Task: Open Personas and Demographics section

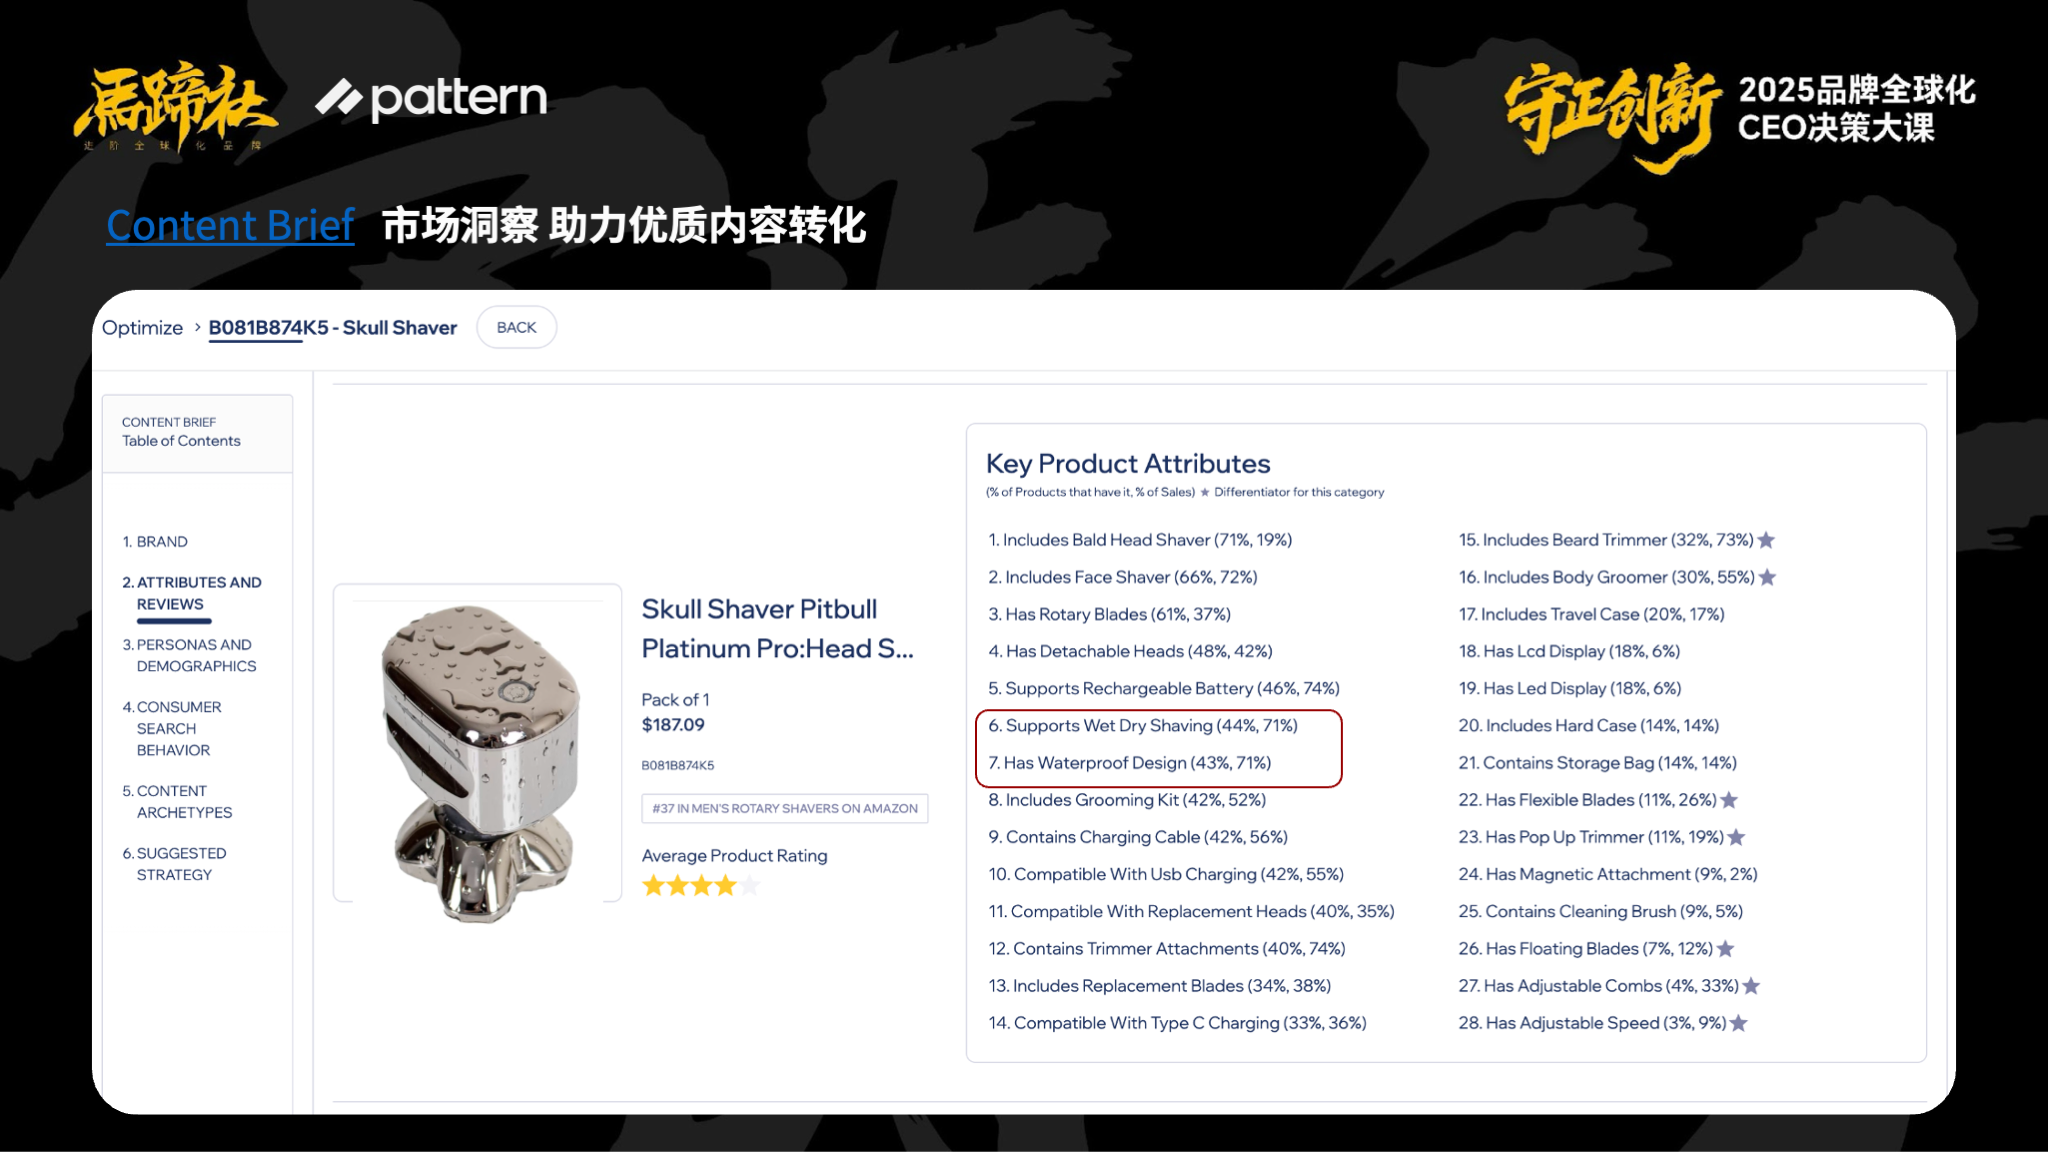Action: pyautogui.click(x=190, y=656)
